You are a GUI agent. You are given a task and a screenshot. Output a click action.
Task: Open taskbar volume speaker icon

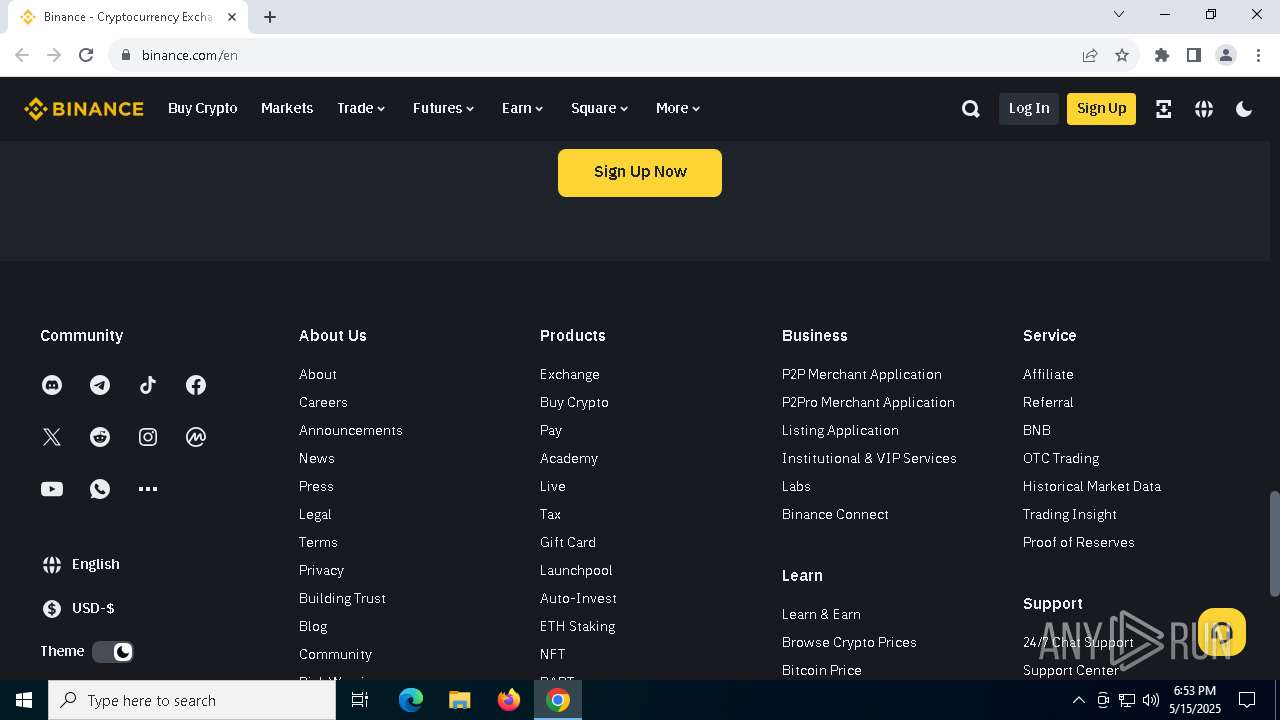[x=1151, y=700]
